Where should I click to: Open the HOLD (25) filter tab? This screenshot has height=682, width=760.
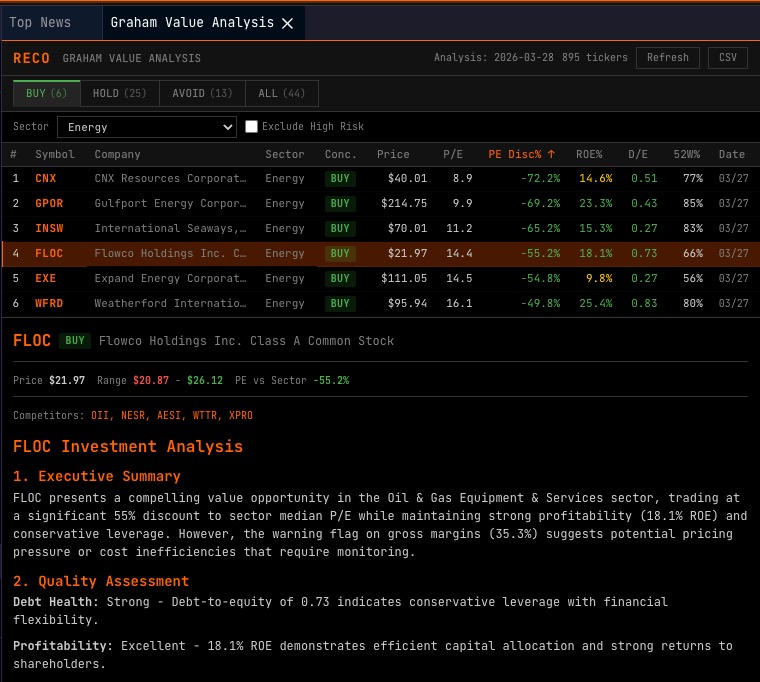point(120,93)
